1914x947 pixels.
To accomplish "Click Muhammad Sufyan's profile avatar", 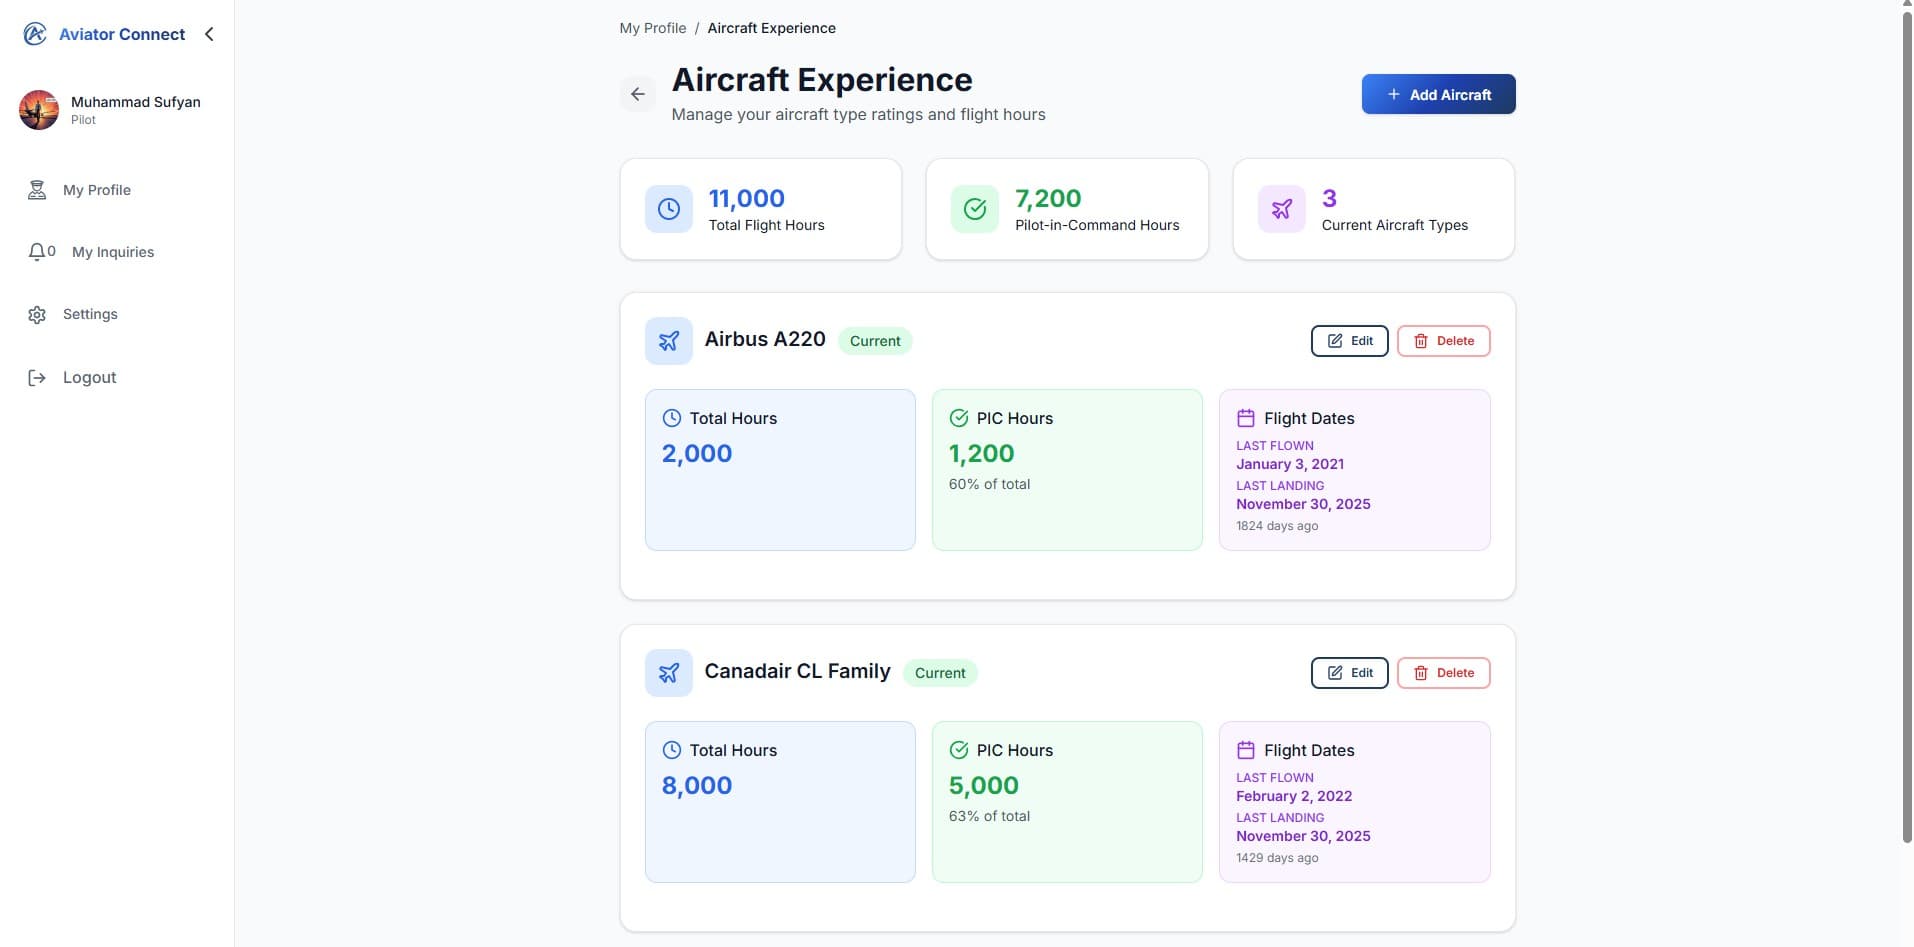I will (x=38, y=110).
